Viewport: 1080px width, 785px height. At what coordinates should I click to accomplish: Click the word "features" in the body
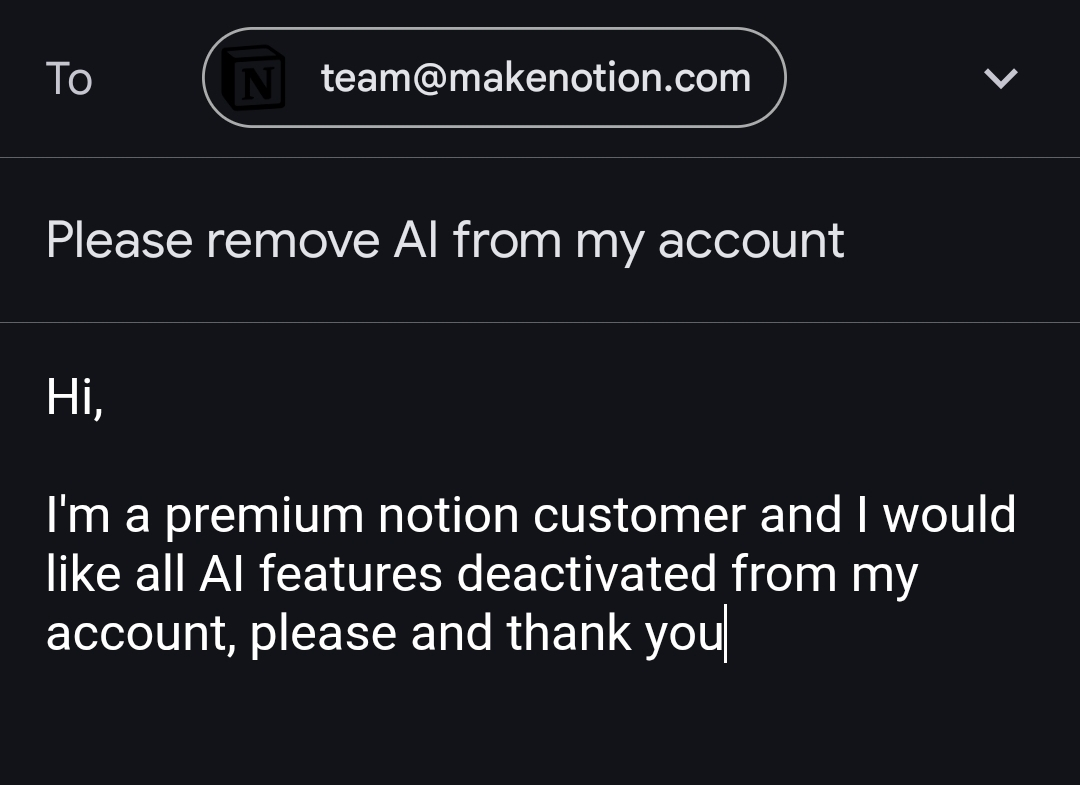[x=350, y=575]
